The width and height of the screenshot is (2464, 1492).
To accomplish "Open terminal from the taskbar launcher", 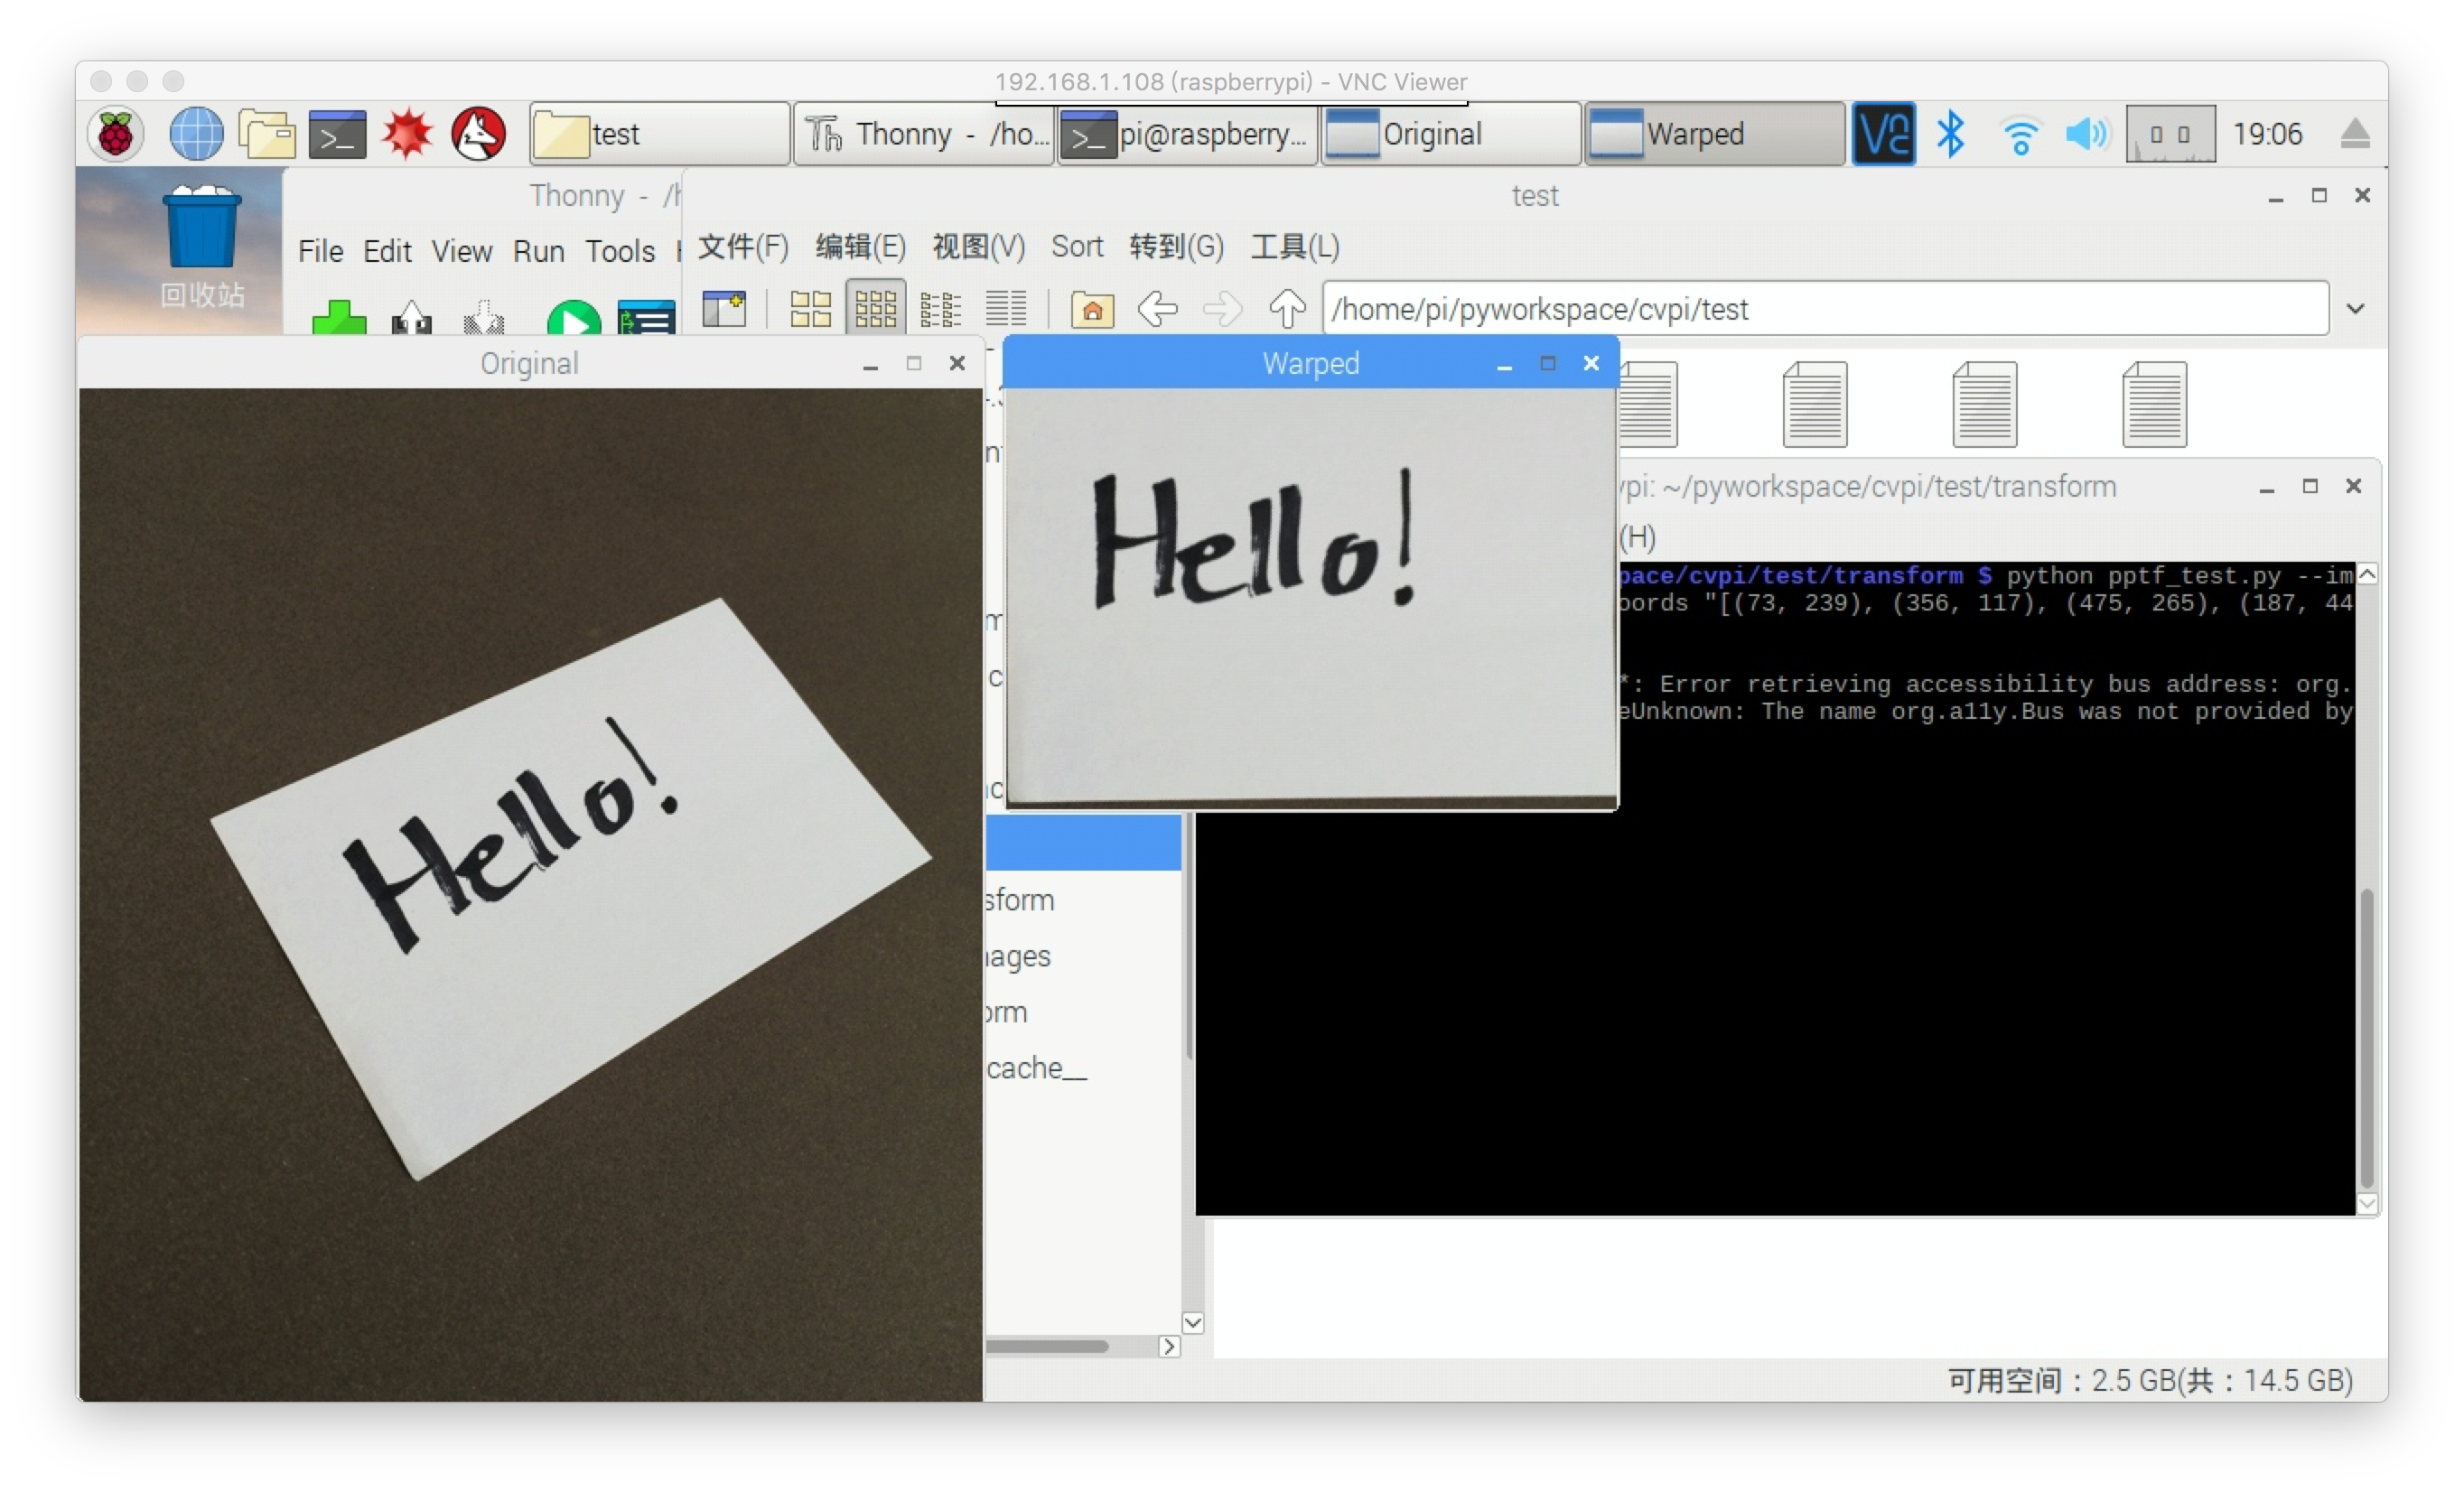I will pyautogui.click(x=337, y=134).
